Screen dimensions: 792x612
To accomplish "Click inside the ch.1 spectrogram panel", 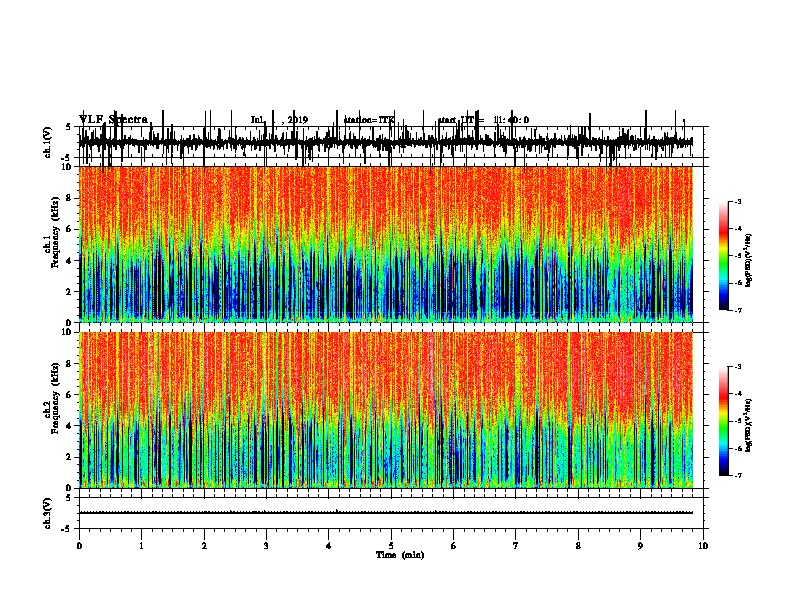I will (x=385, y=244).
